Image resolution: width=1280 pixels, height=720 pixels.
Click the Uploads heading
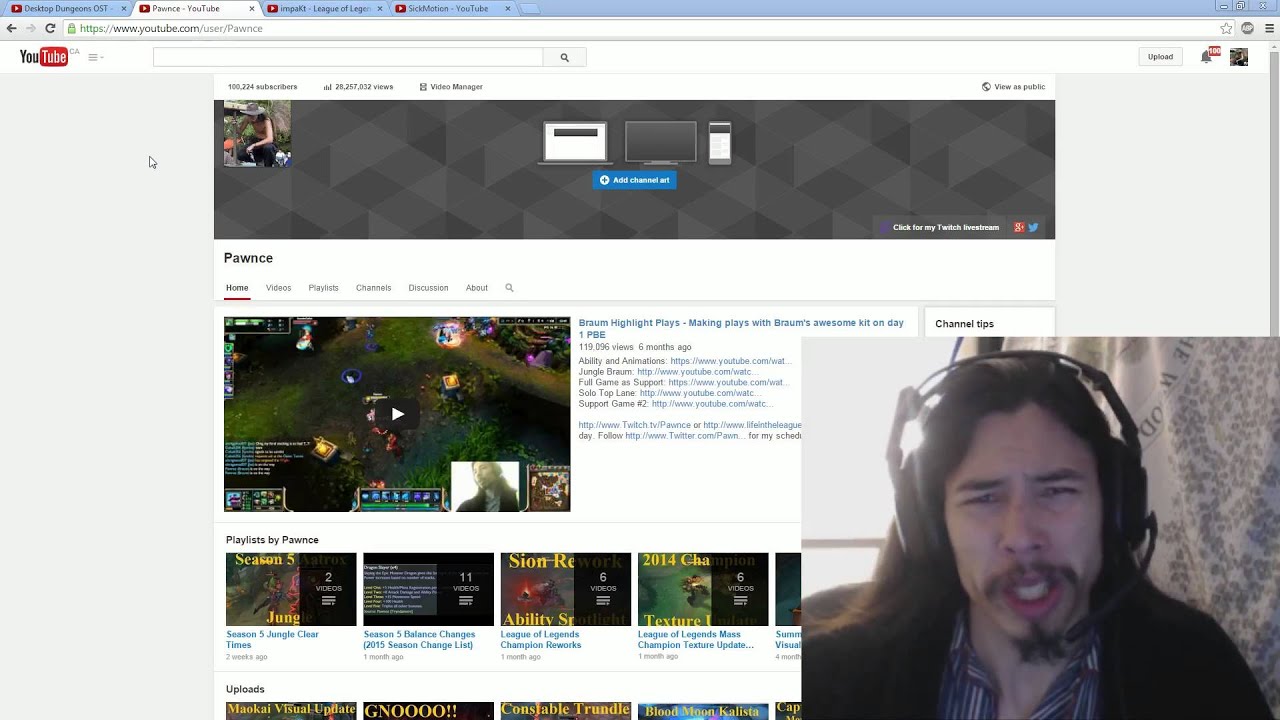tap(245, 689)
